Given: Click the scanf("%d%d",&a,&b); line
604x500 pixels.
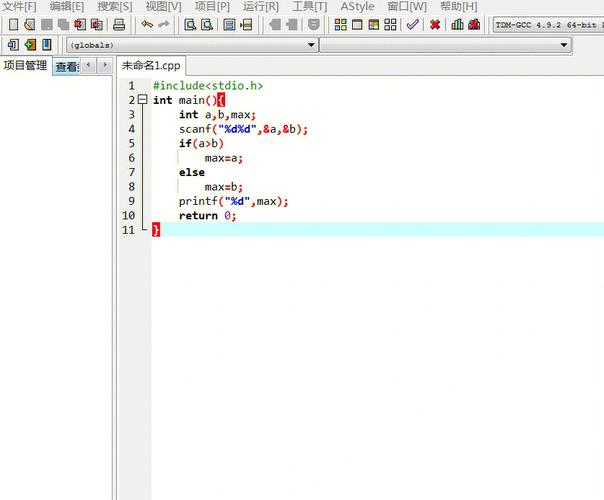Looking at the screenshot, I should (x=243, y=129).
